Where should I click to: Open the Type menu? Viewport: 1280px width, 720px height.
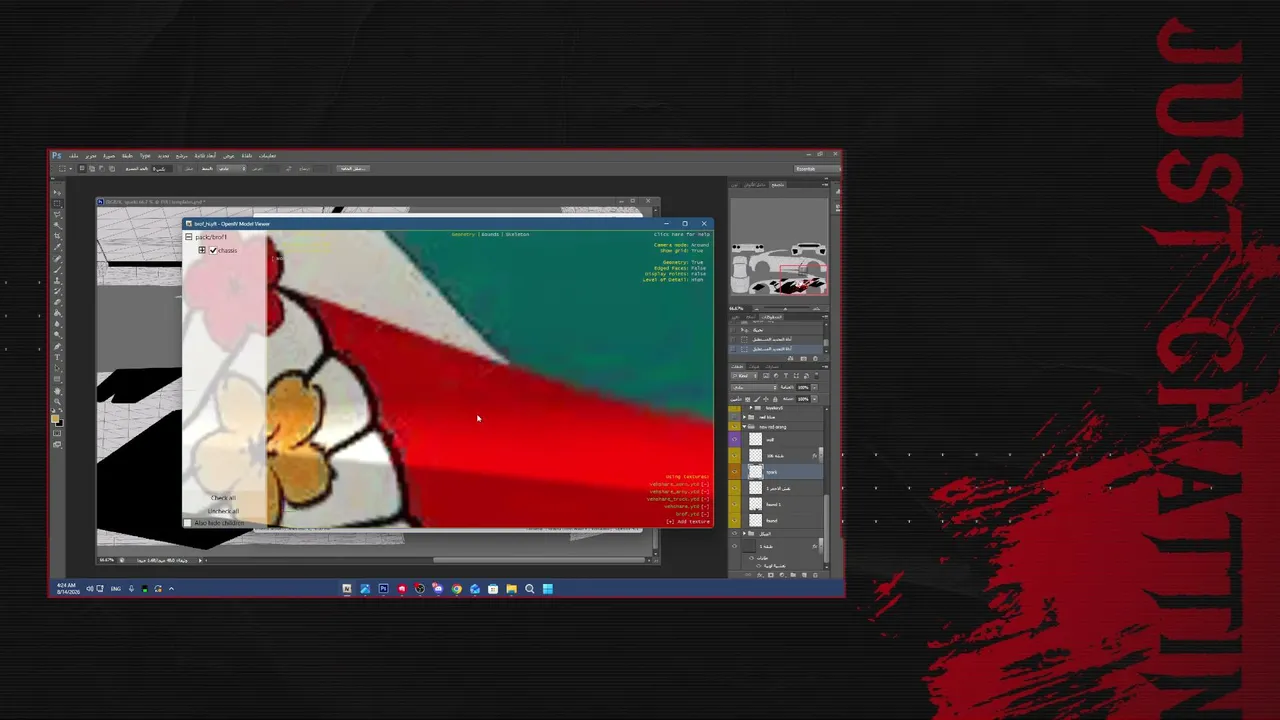coord(145,156)
